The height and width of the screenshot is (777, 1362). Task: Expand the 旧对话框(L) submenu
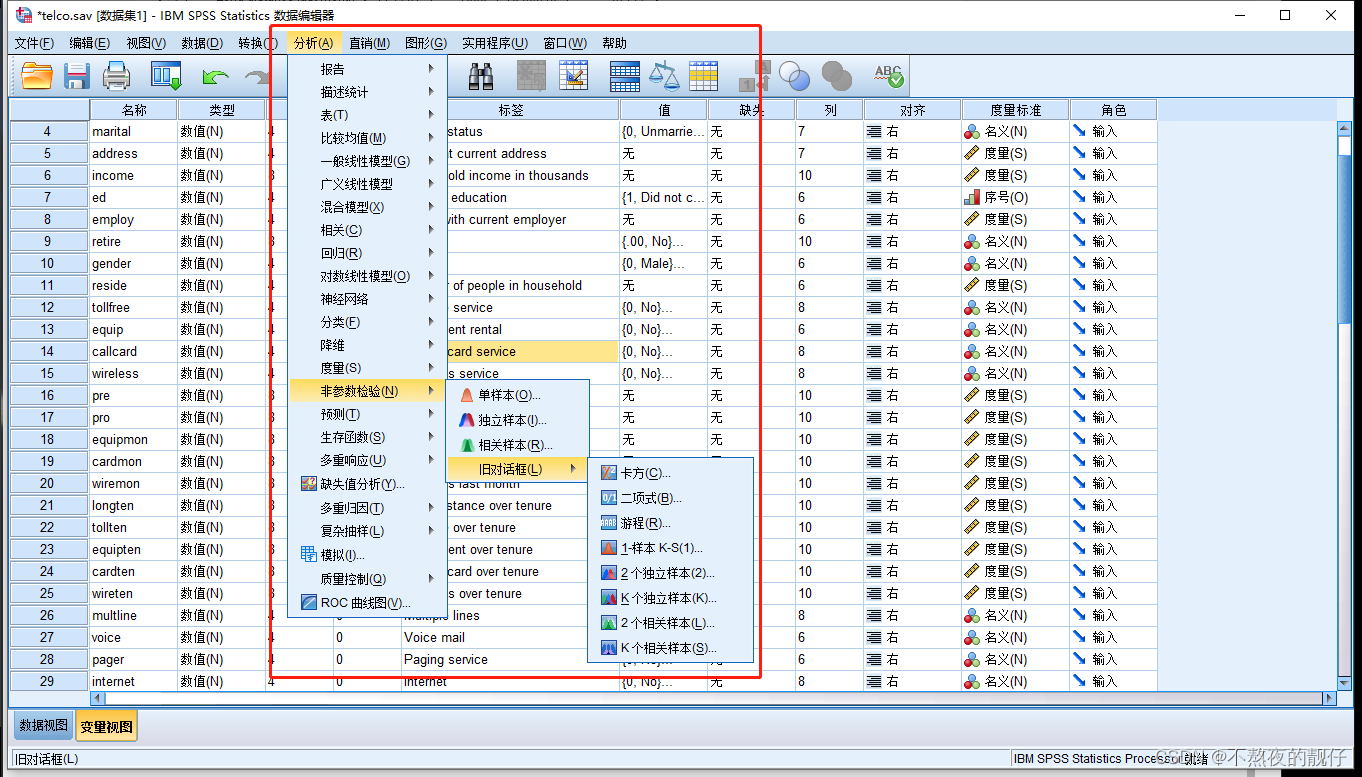tap(517, 469)
